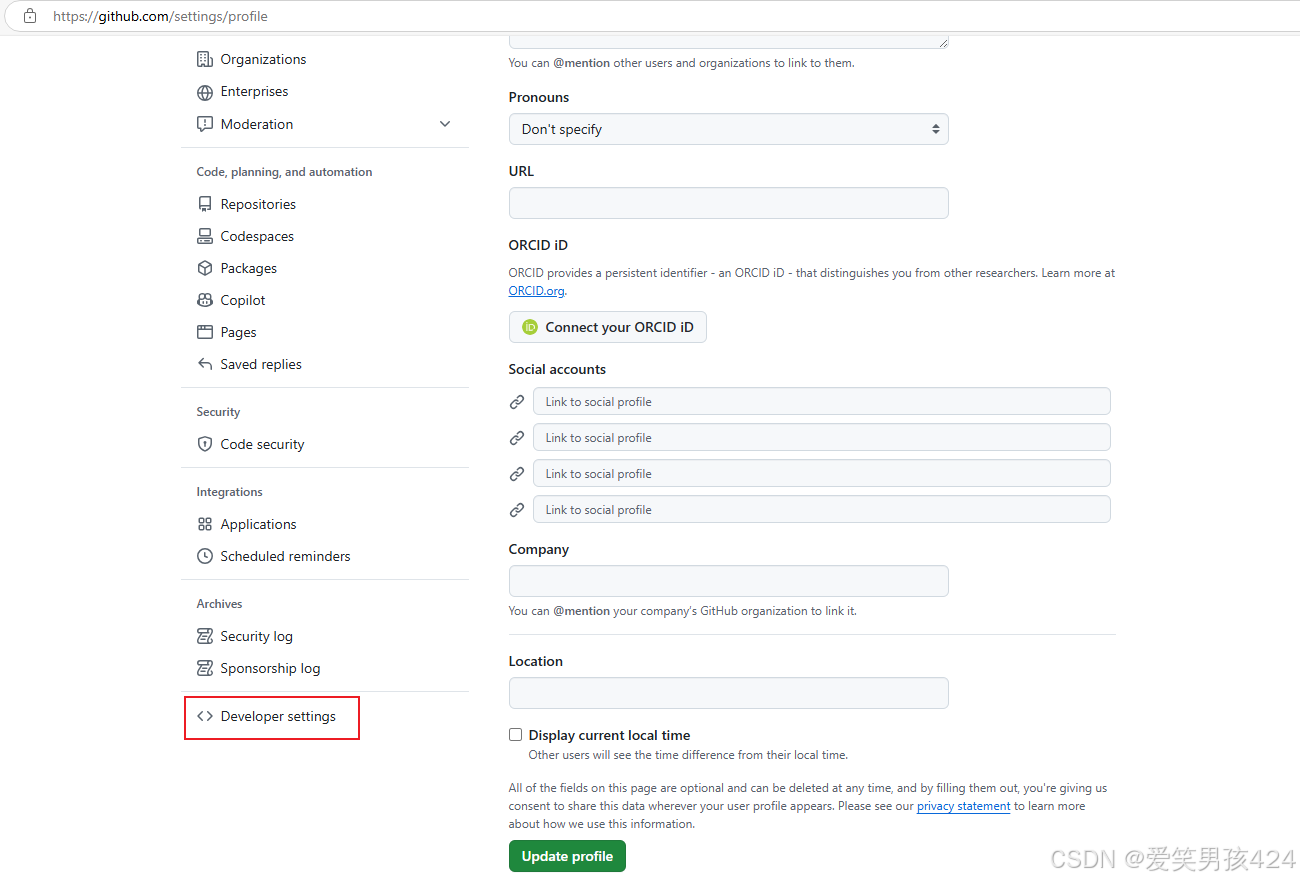
Task: Click the Packages icon
Action: [203, 268]
